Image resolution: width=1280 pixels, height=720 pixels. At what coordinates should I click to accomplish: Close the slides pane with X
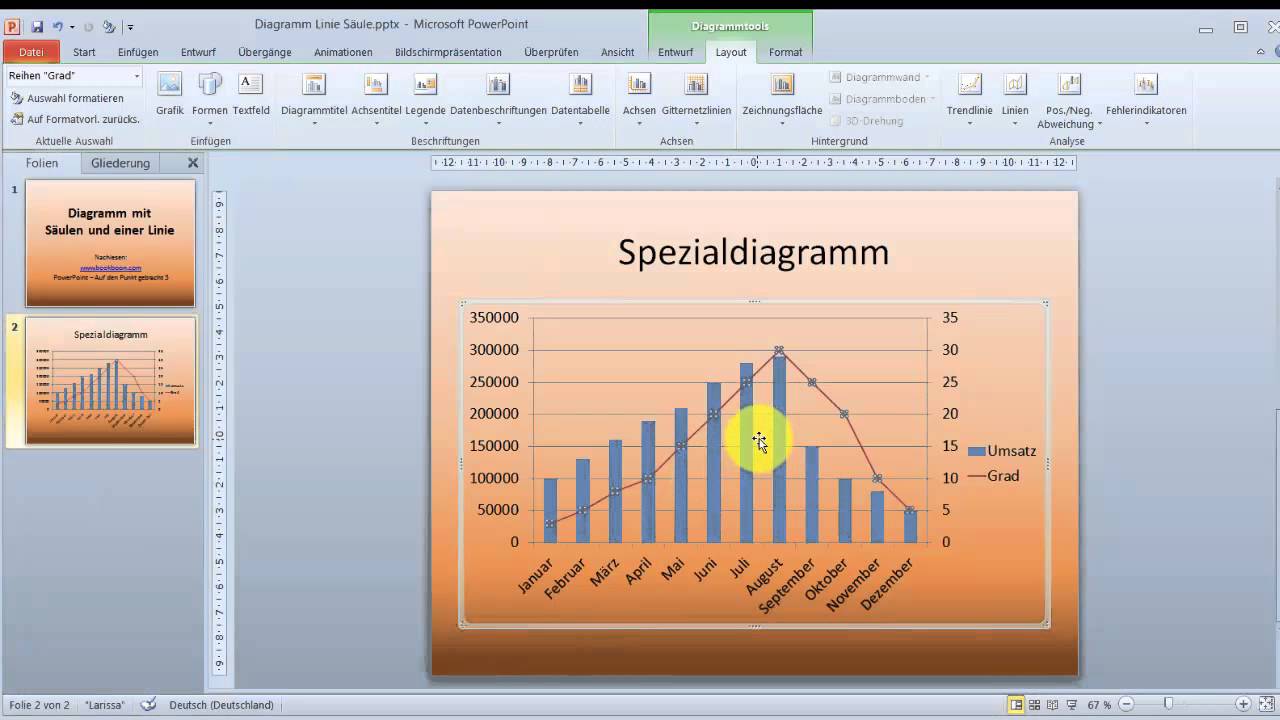193,163
